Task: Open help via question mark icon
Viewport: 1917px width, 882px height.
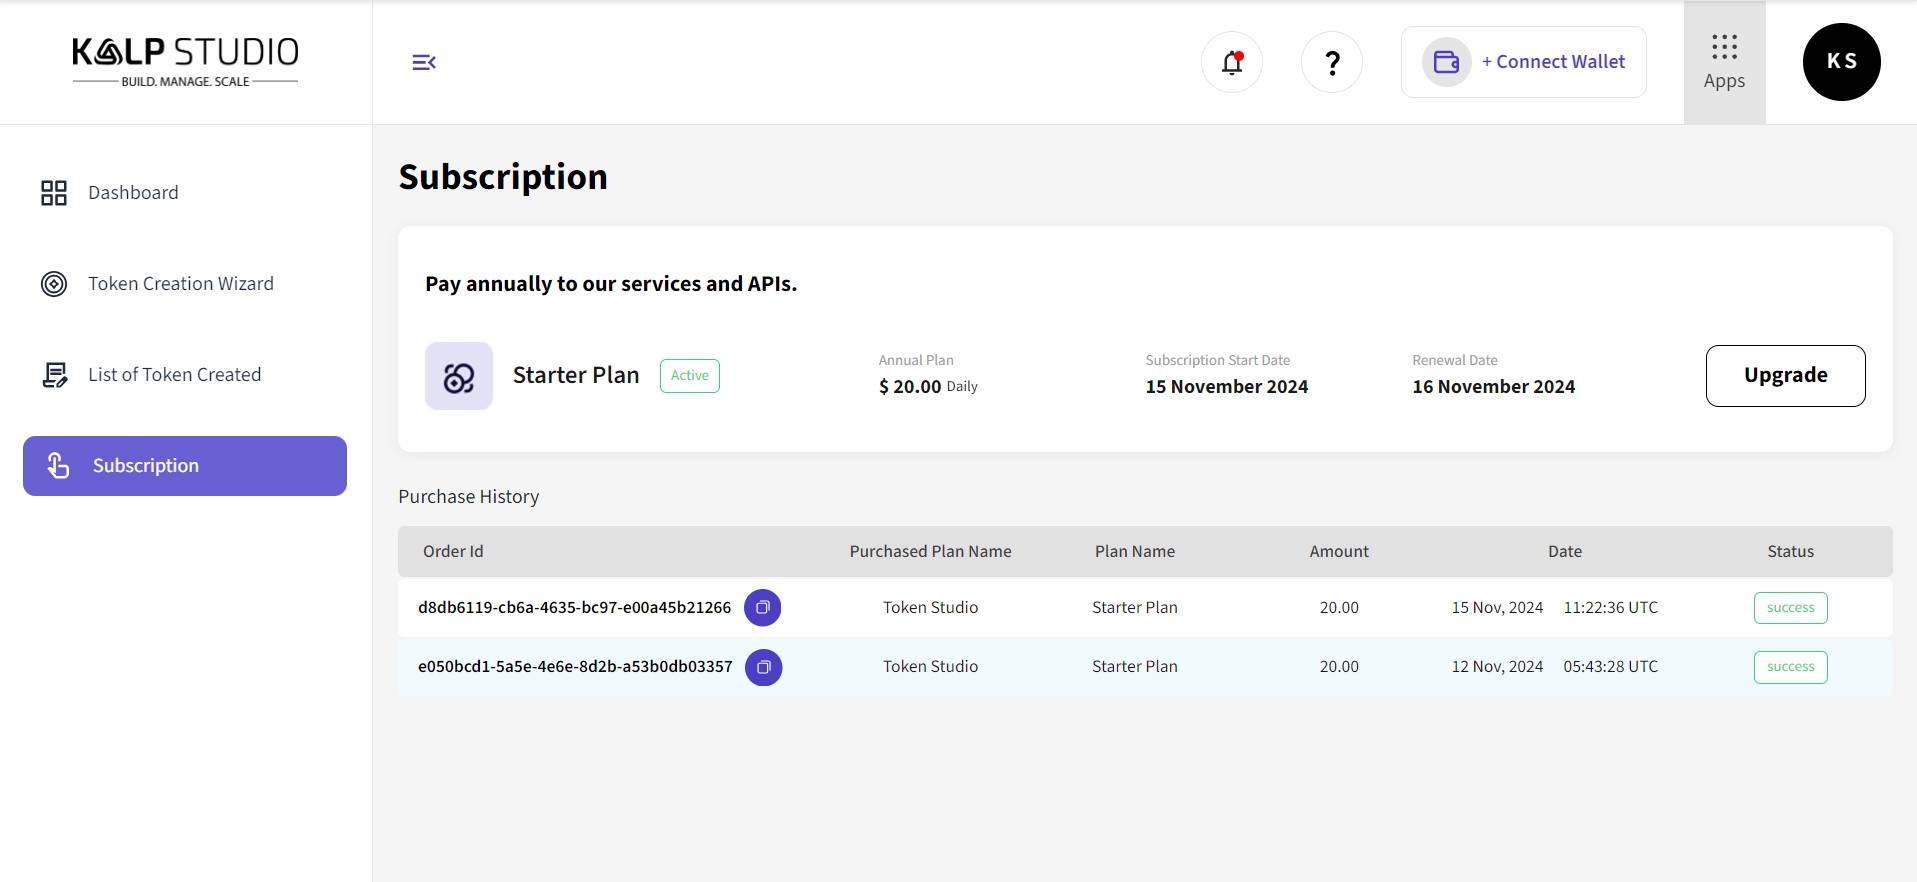Action: [x=1332, y=63]
